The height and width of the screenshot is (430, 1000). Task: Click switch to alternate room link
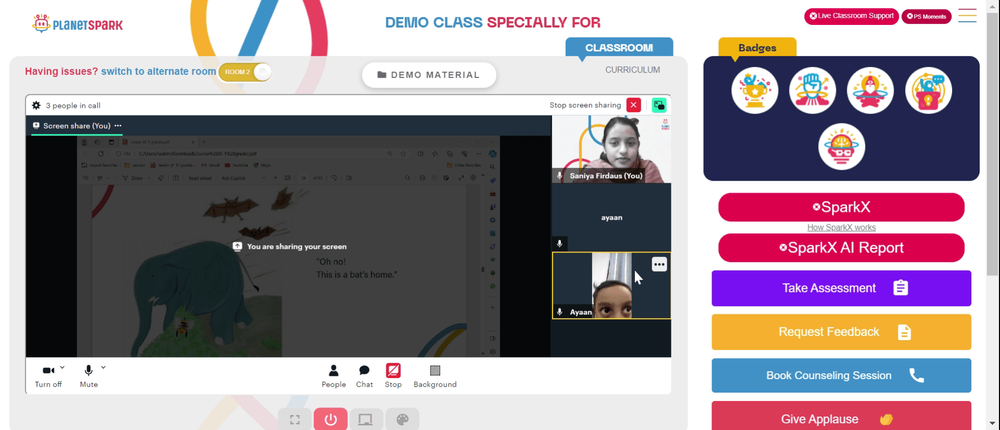pos(158,71)
